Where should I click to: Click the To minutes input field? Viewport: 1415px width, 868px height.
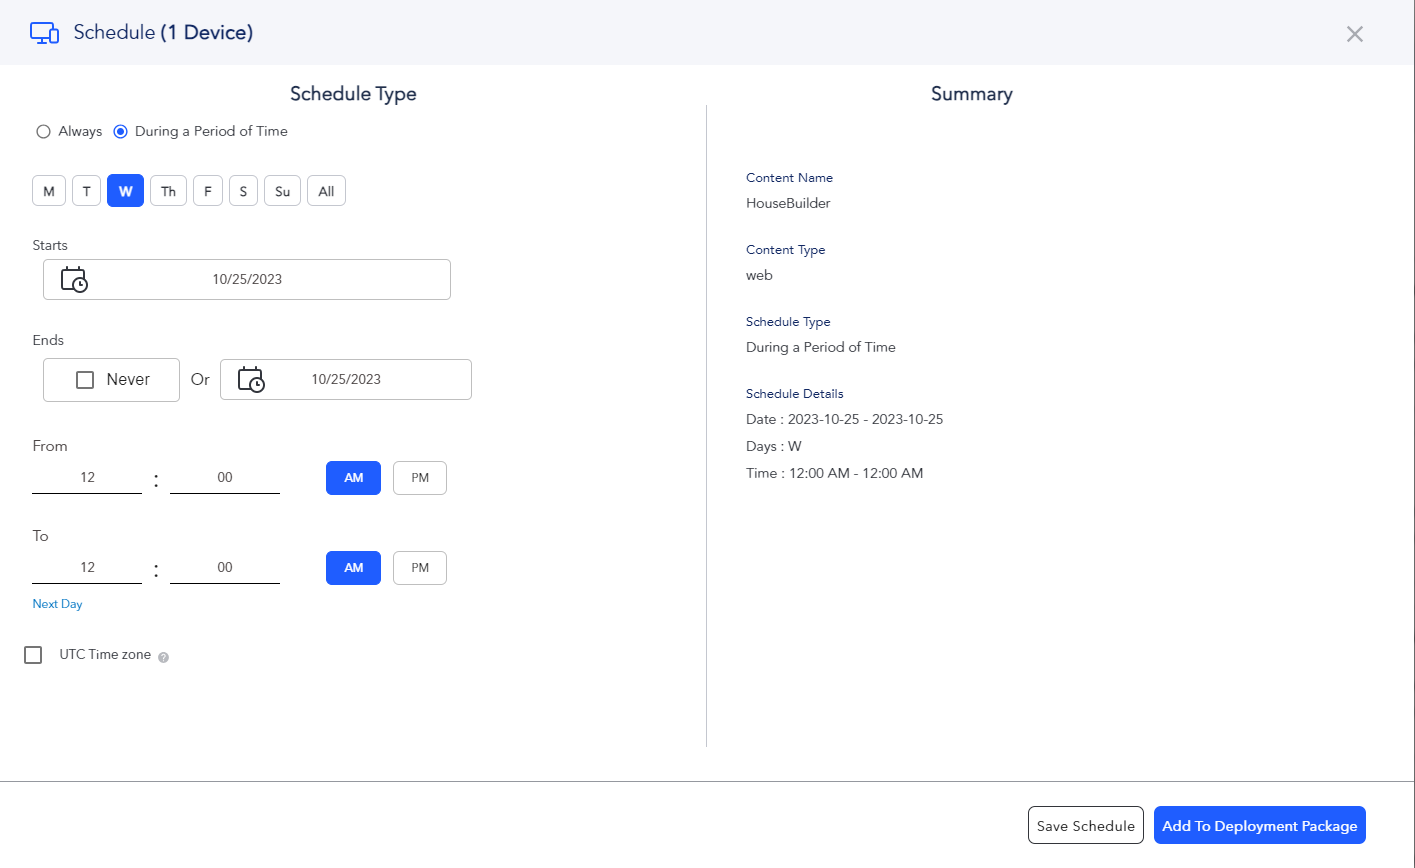[x=225, y=568]
